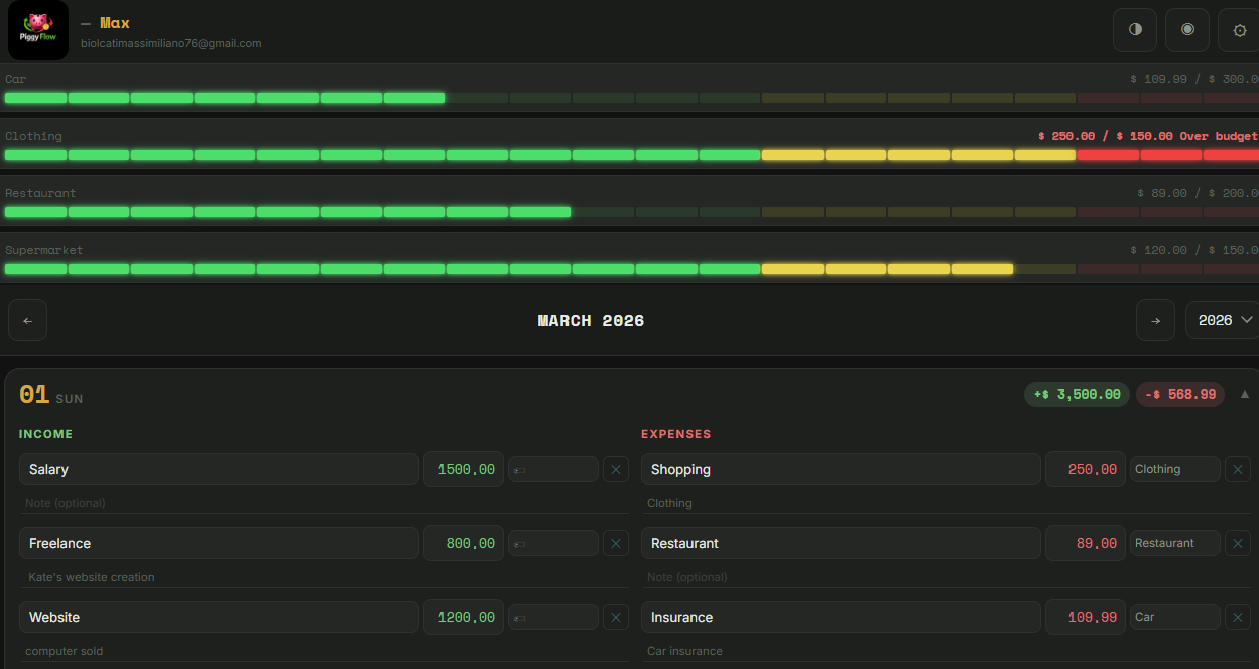The height and width of the screenshot is (669, 1259).
Task: Change the Restaurant expense category field
Action: 1175,543
